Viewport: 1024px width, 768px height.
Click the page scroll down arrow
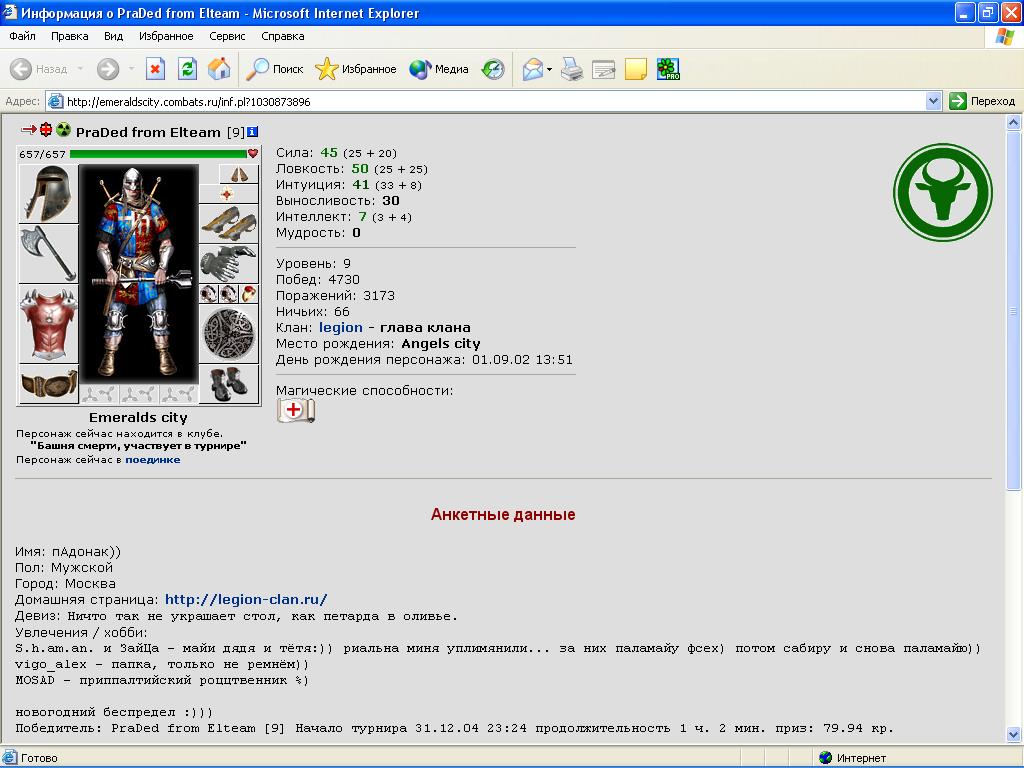click(1014, 734)
